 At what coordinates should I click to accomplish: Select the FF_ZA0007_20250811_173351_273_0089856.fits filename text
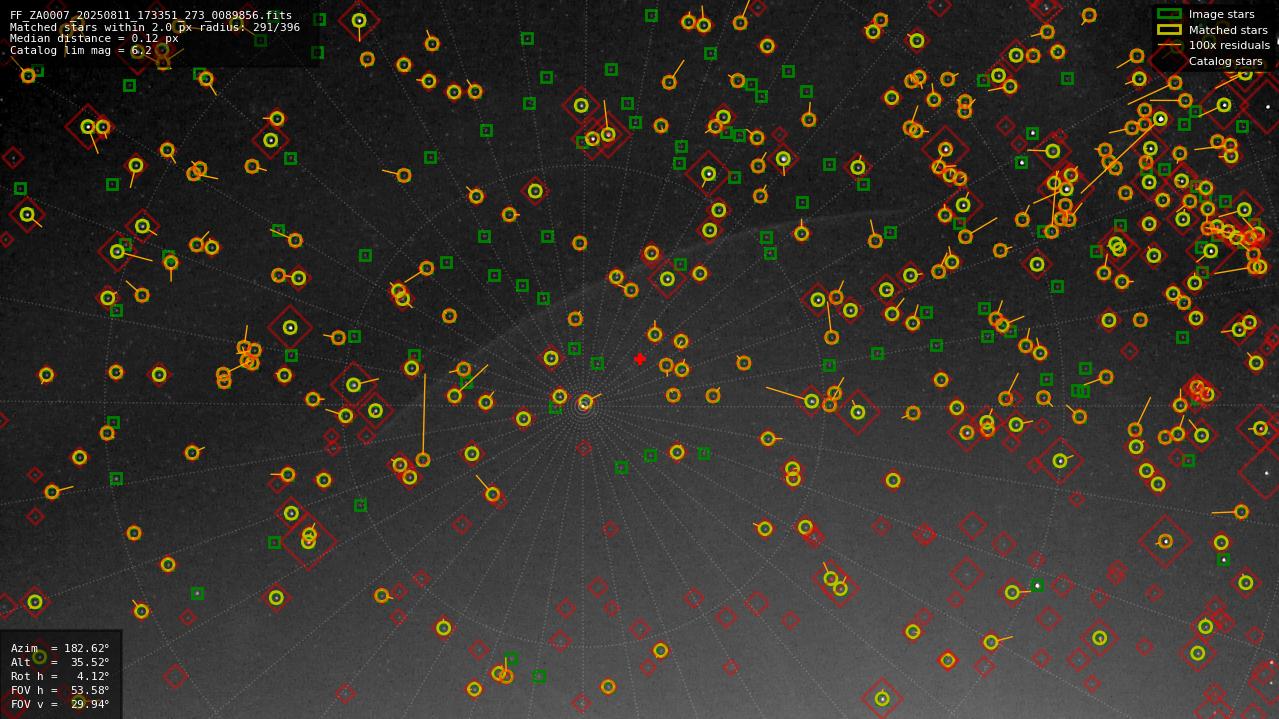[151, 15]
